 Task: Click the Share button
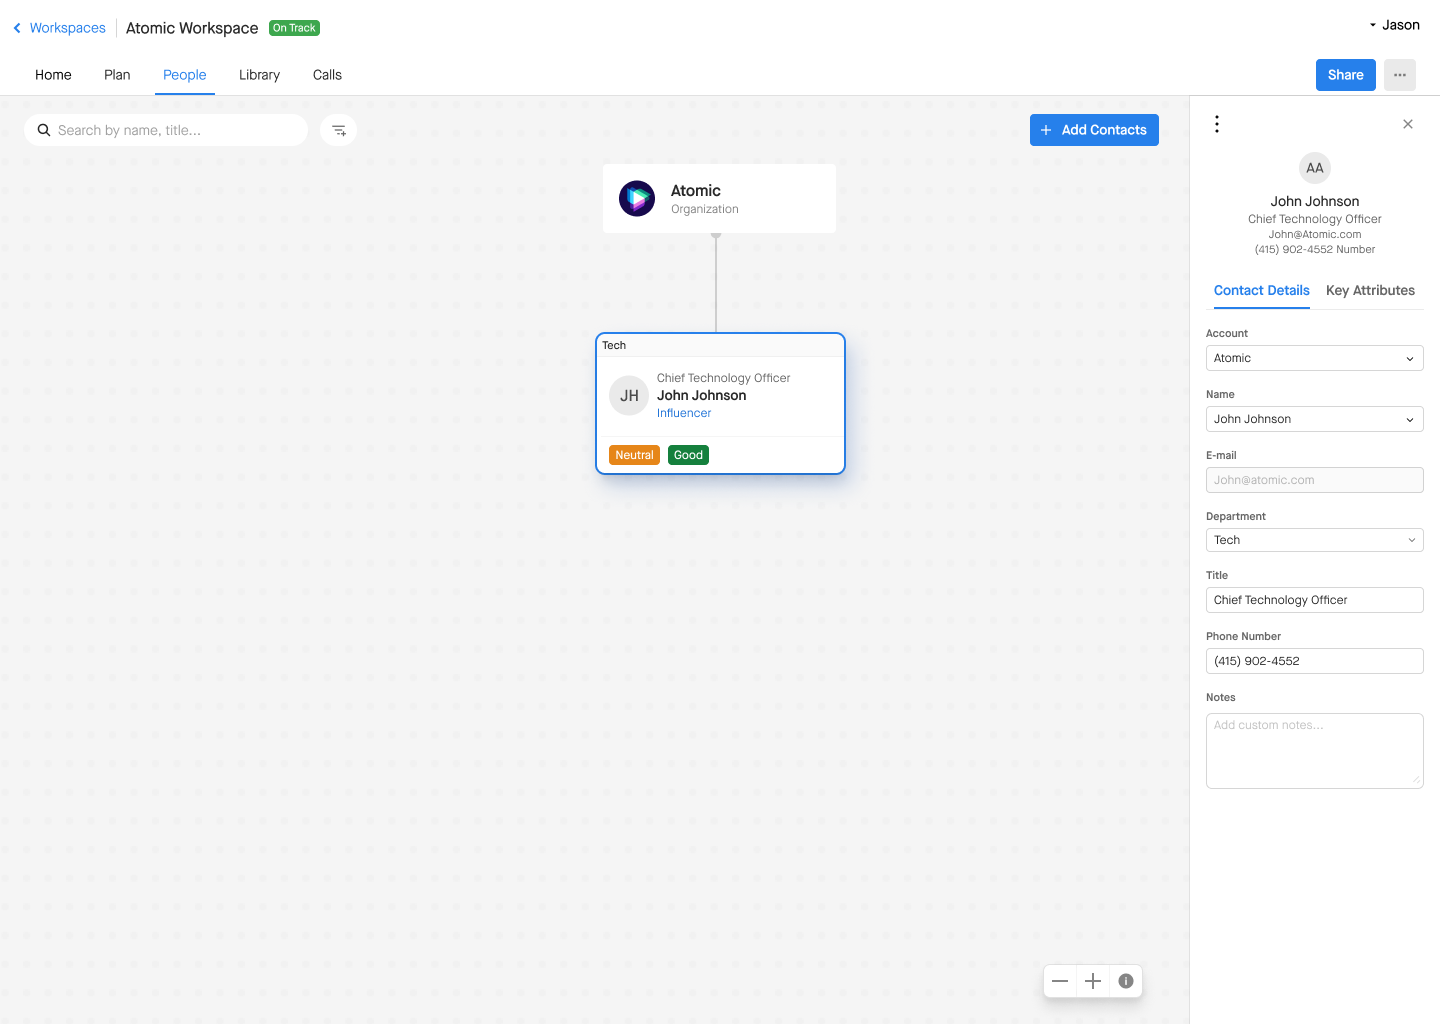[1346, 75]
